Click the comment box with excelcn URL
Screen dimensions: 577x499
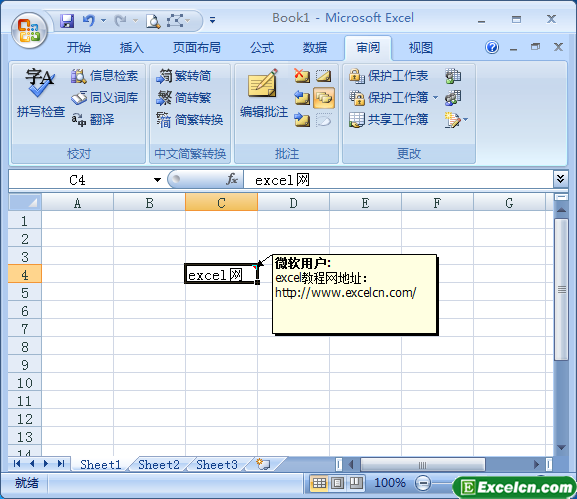click(355, 294)
